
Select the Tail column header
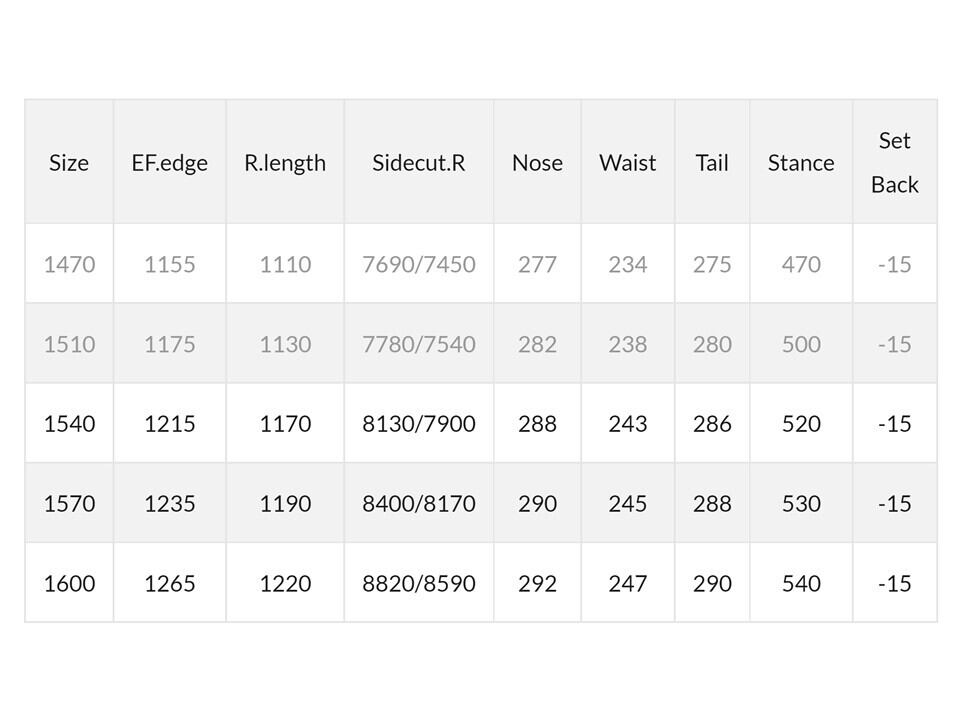click(712, 162)
